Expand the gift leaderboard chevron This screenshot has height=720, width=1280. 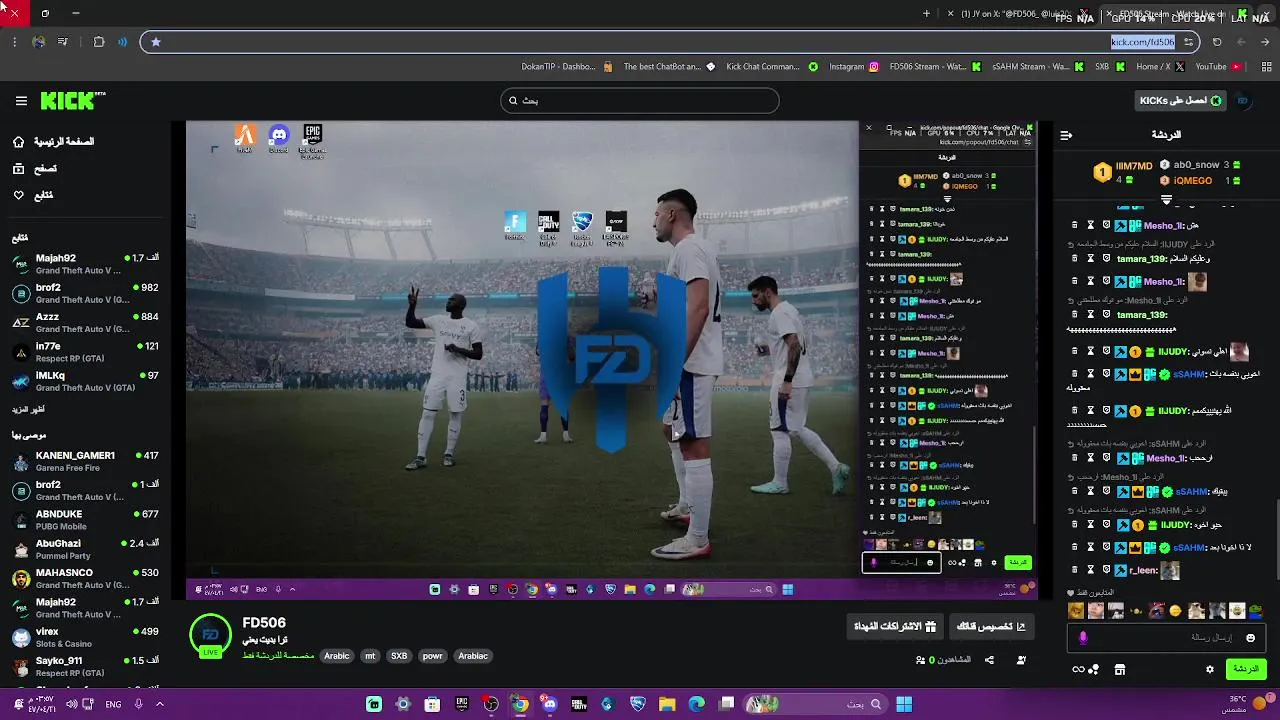(x=1166, y=200)
